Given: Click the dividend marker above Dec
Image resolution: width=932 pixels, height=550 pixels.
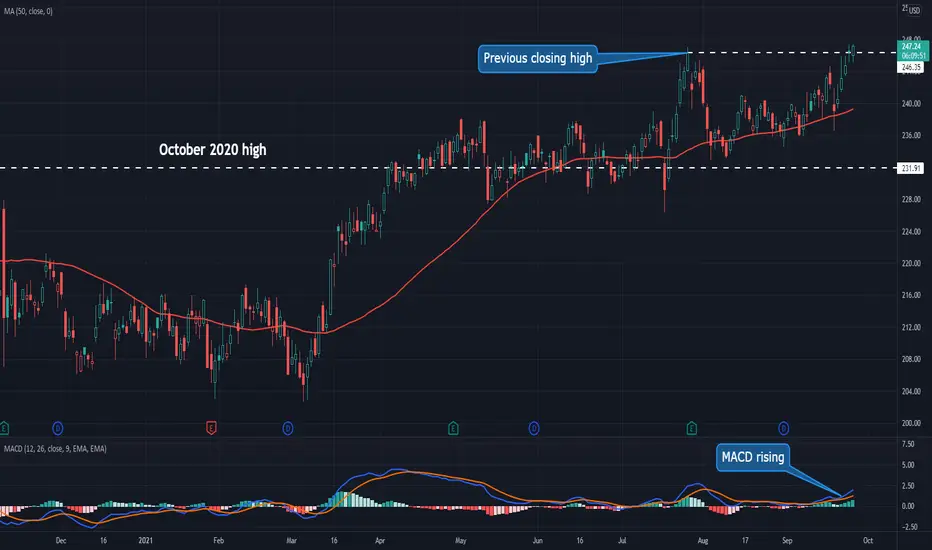Looking at the screenshot, I should coord(58,428).
